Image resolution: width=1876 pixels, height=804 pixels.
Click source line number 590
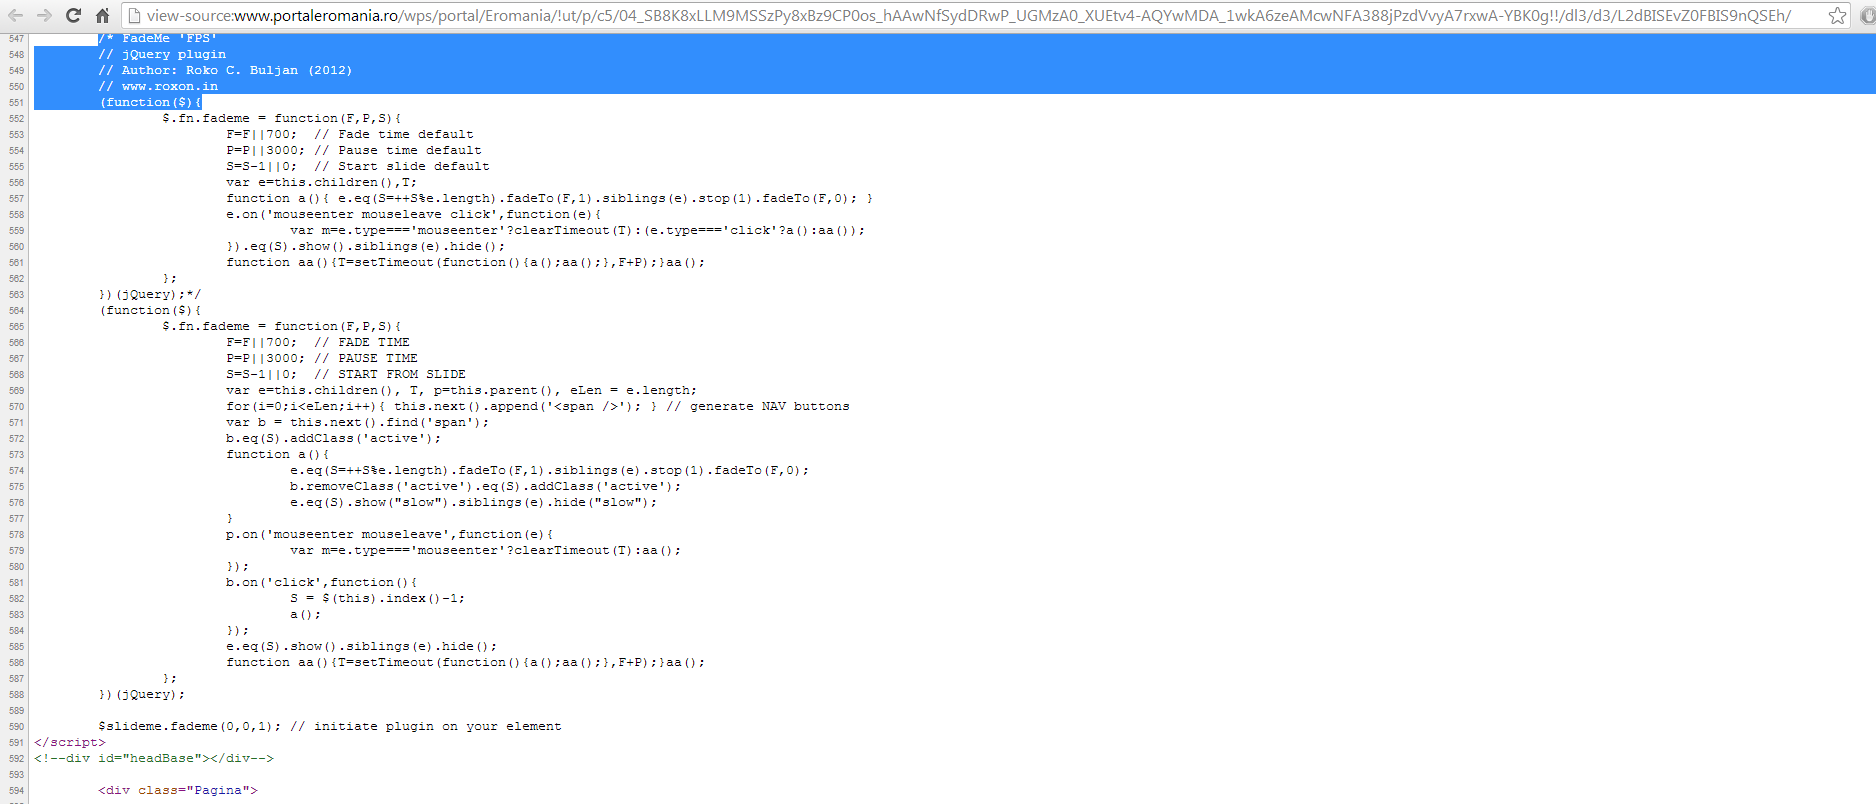(16, 726)
